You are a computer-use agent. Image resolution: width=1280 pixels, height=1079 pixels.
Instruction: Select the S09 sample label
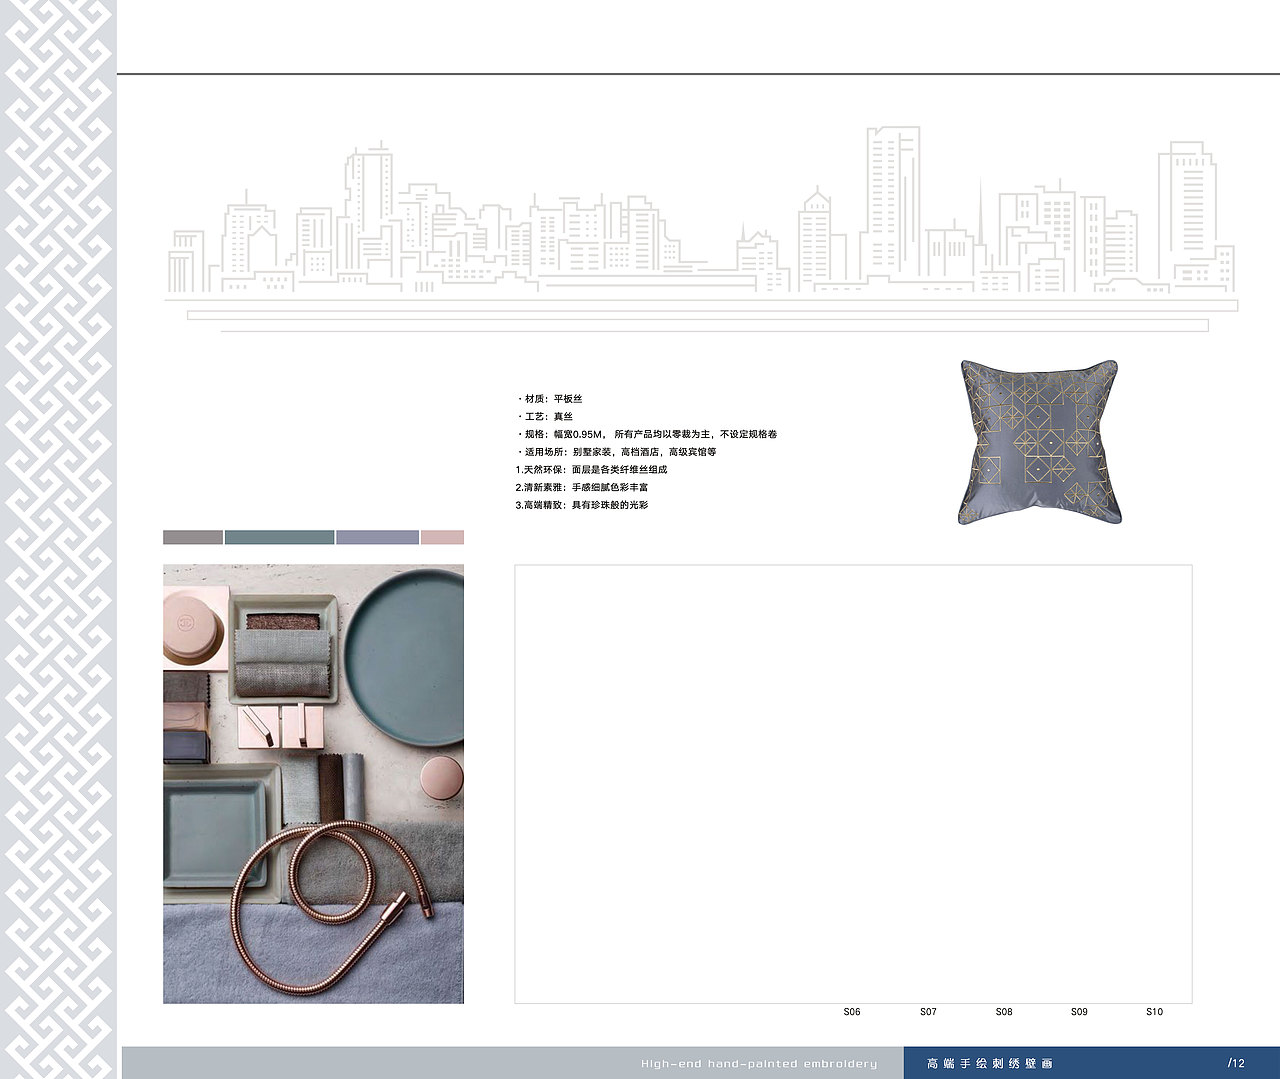pyautogui.click(x=1079, y=1012)
